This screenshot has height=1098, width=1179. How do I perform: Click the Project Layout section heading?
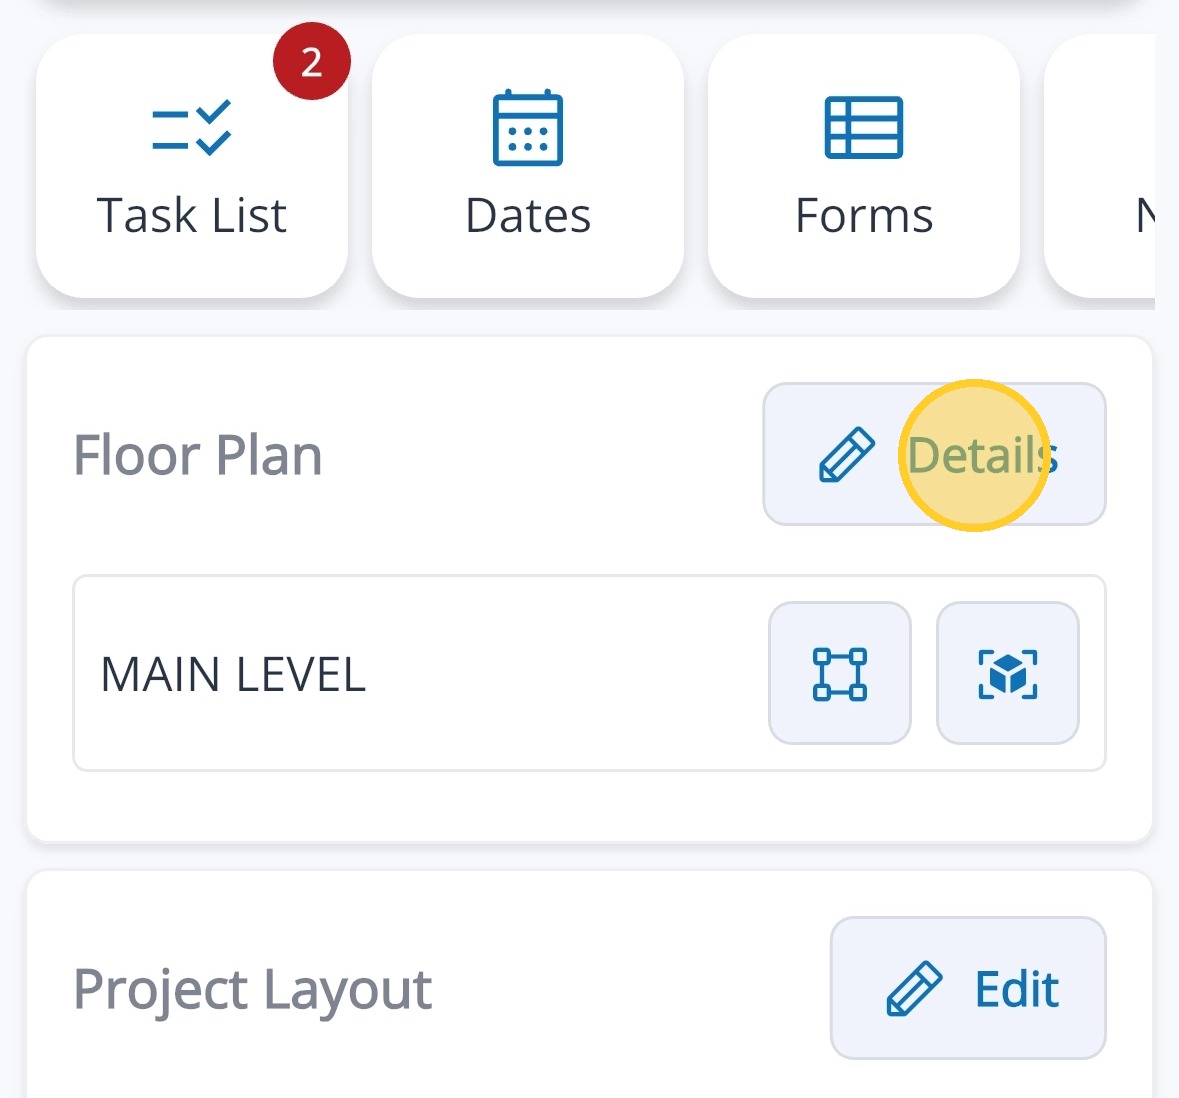(253, 990)
